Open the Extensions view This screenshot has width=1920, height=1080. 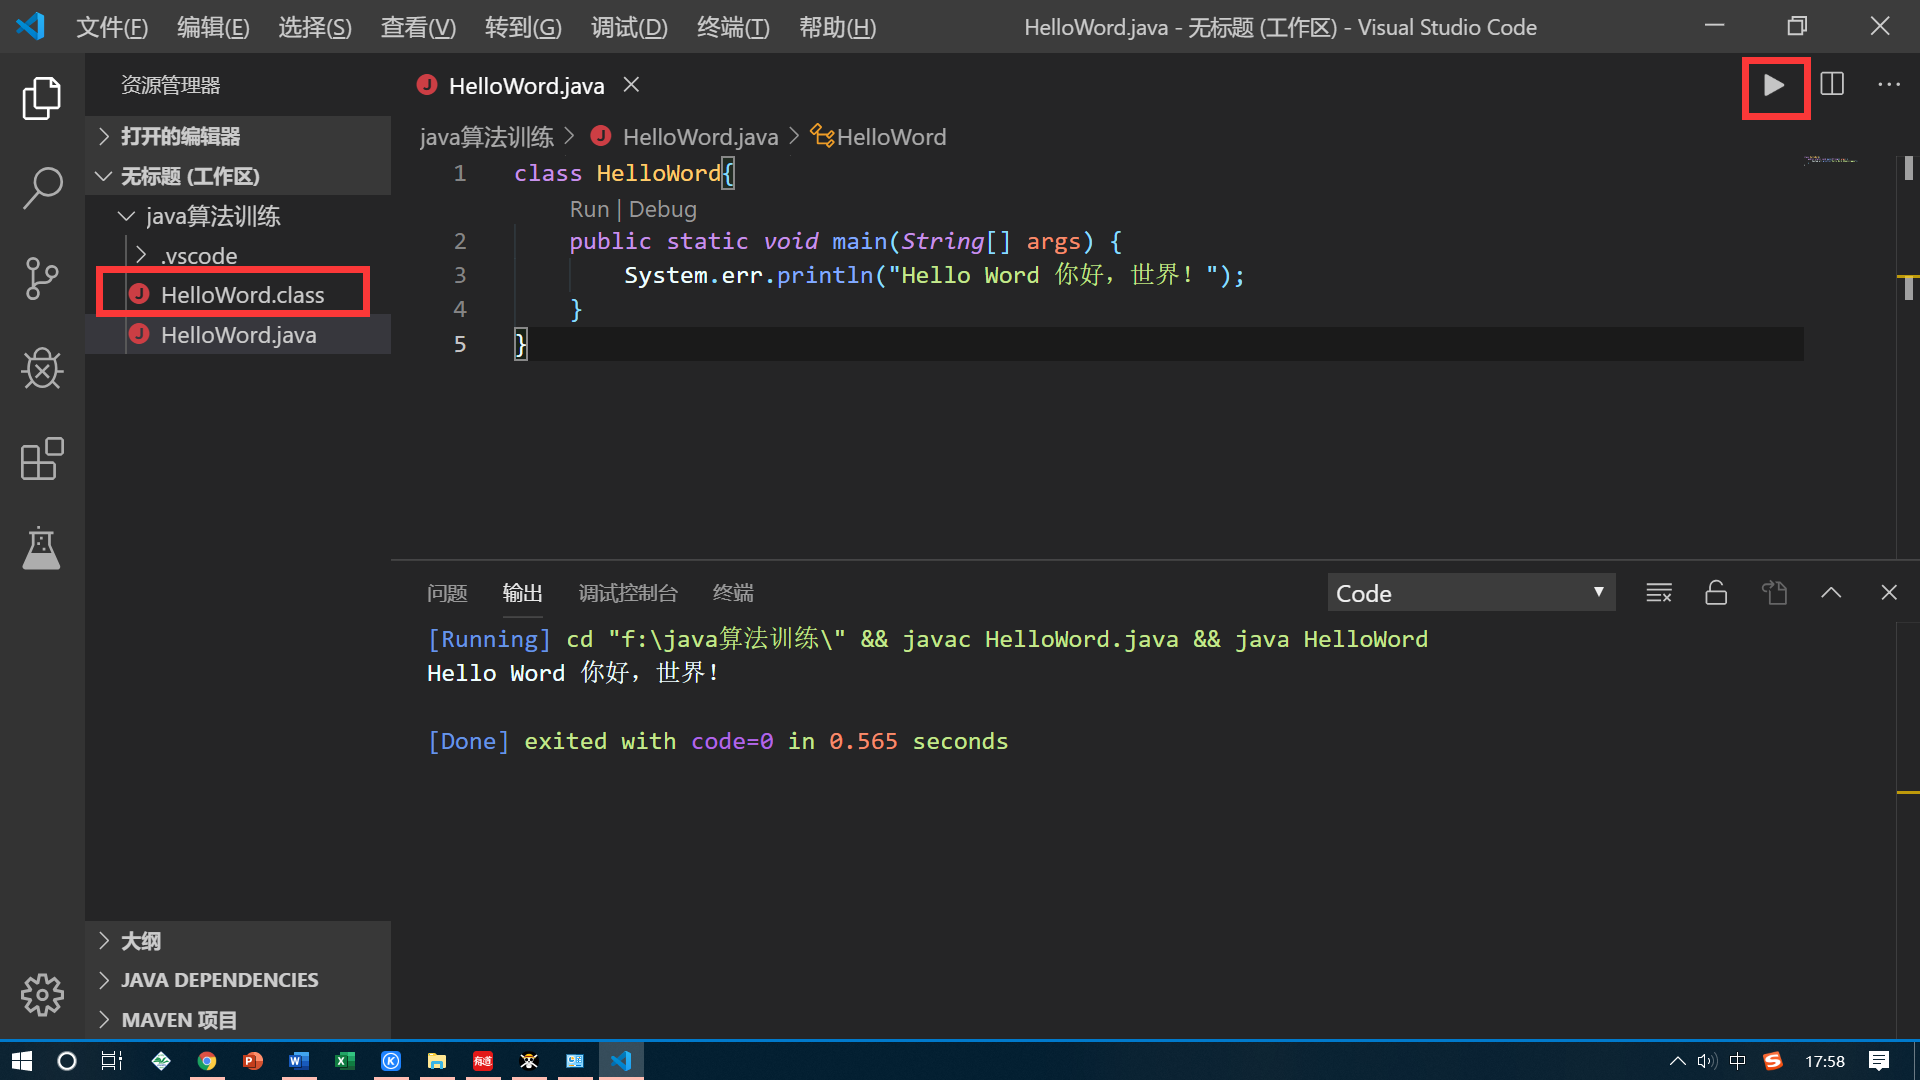41,459
